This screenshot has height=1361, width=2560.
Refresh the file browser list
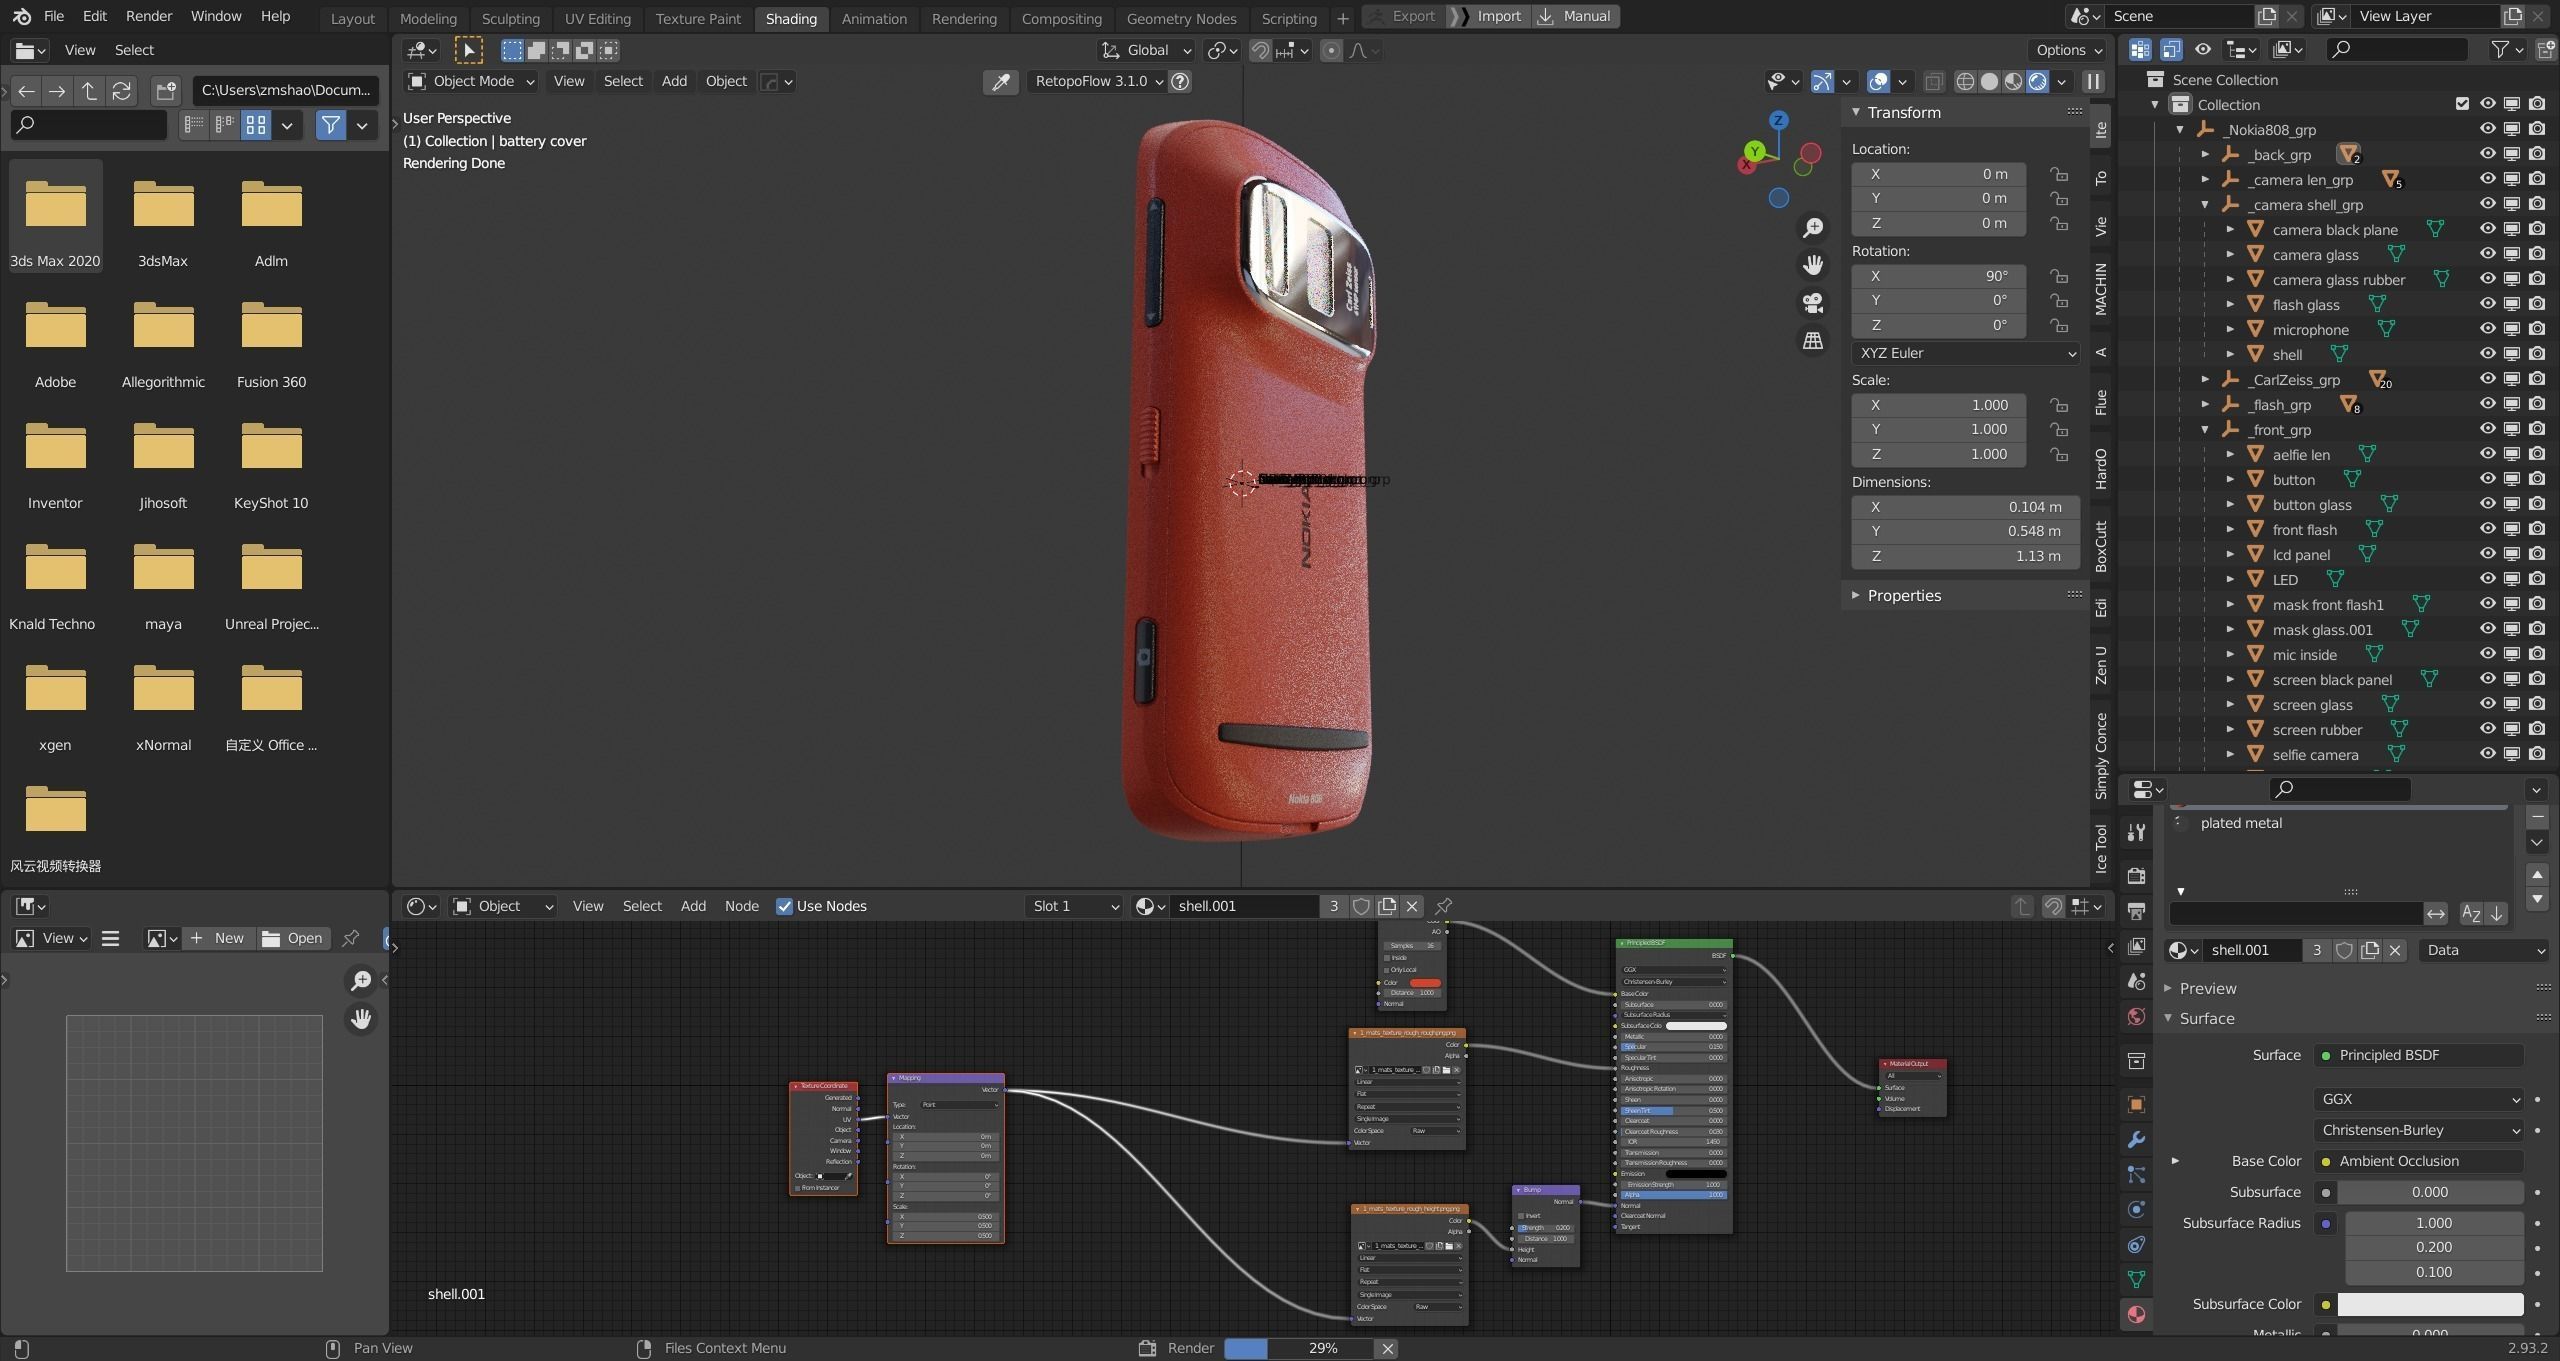pos(122,91)
